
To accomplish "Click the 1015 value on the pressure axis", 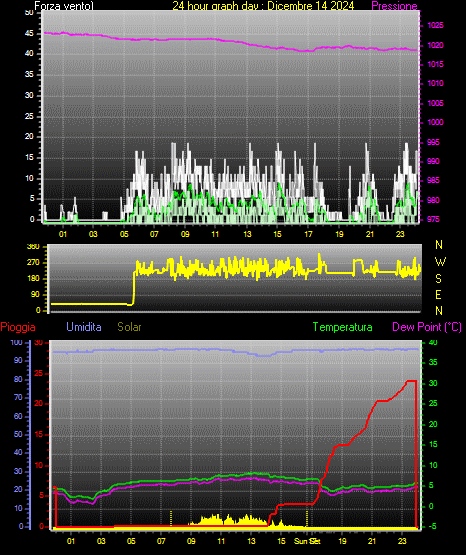I will pos(435,64).
